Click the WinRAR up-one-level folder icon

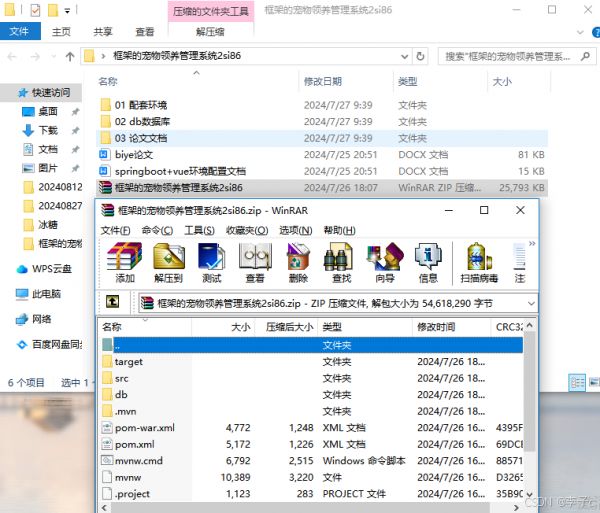point(112,302)
